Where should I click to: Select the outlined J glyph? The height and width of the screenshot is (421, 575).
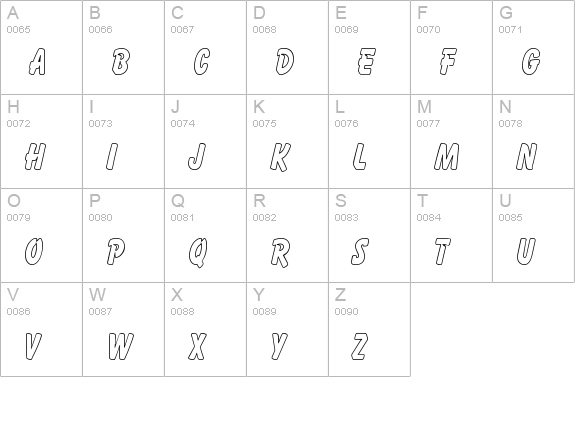coord(197,157)
